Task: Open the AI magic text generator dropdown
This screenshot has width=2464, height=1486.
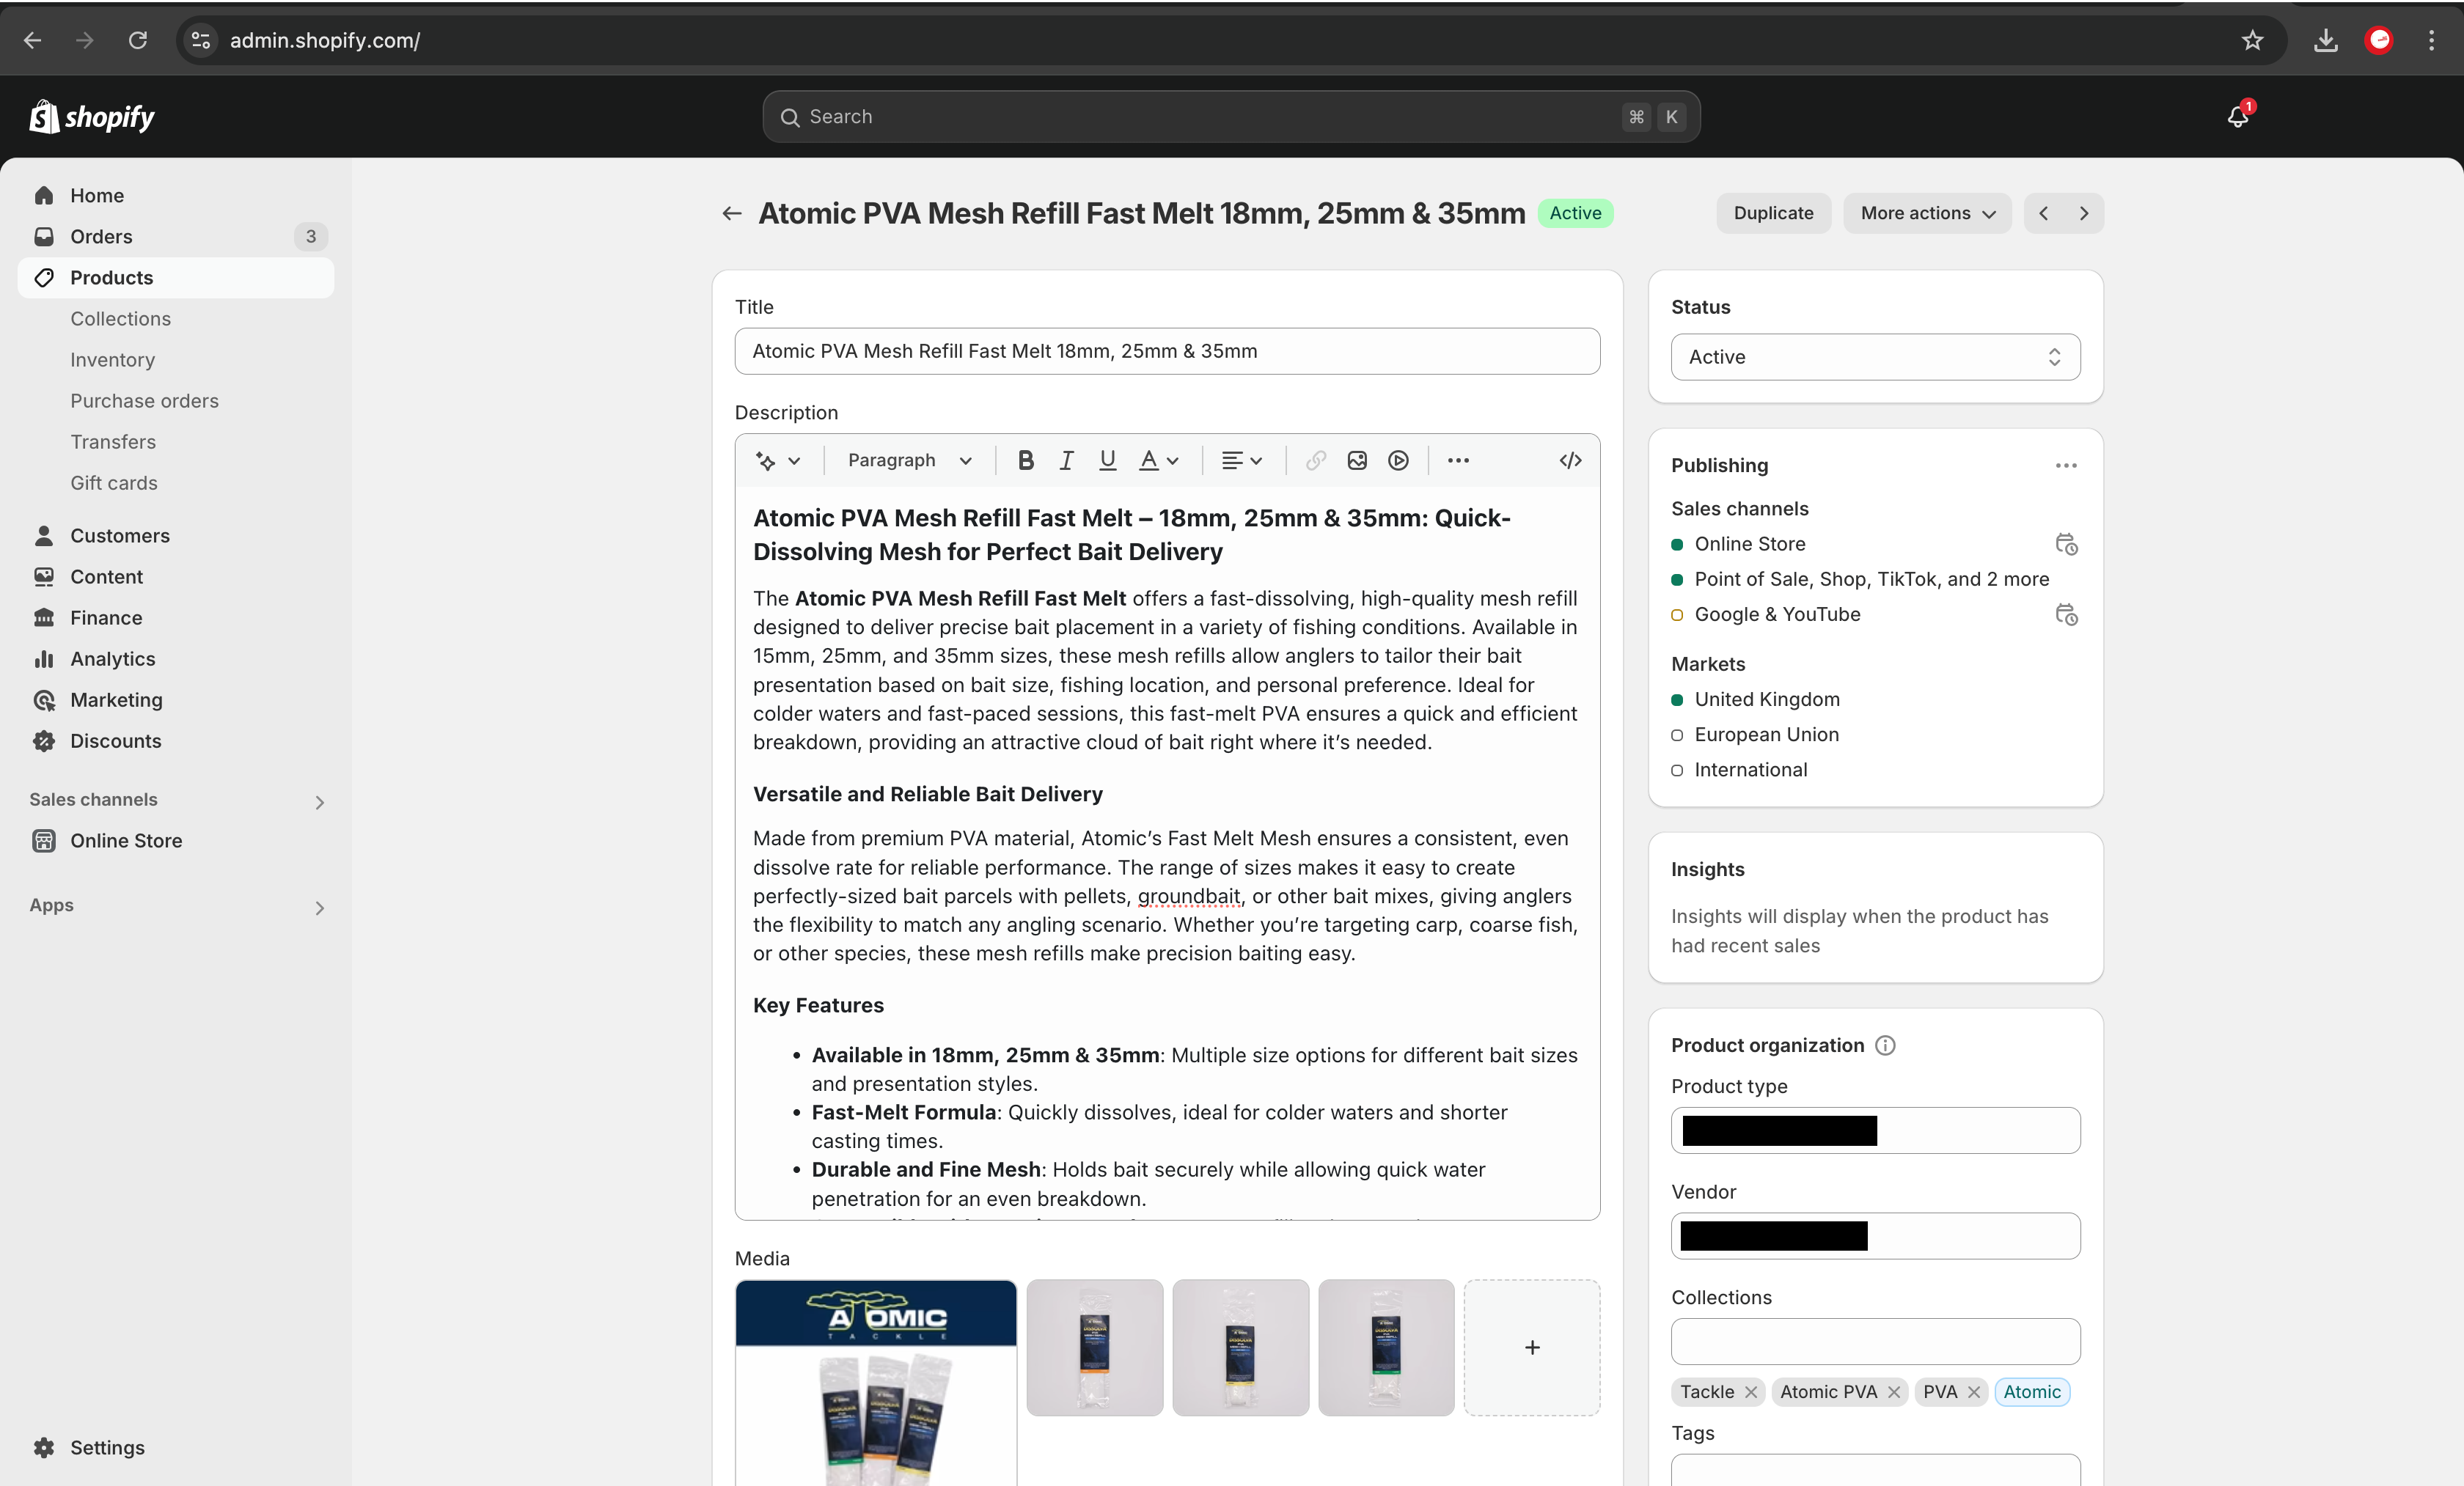Action: [778, 460]
